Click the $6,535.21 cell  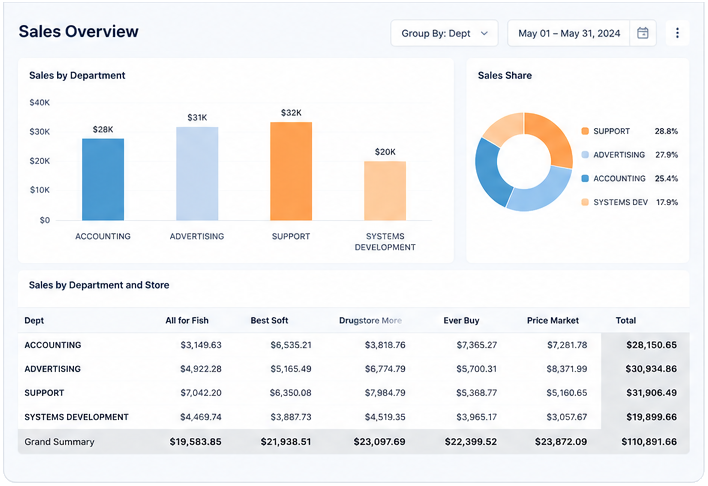[291, 345]
